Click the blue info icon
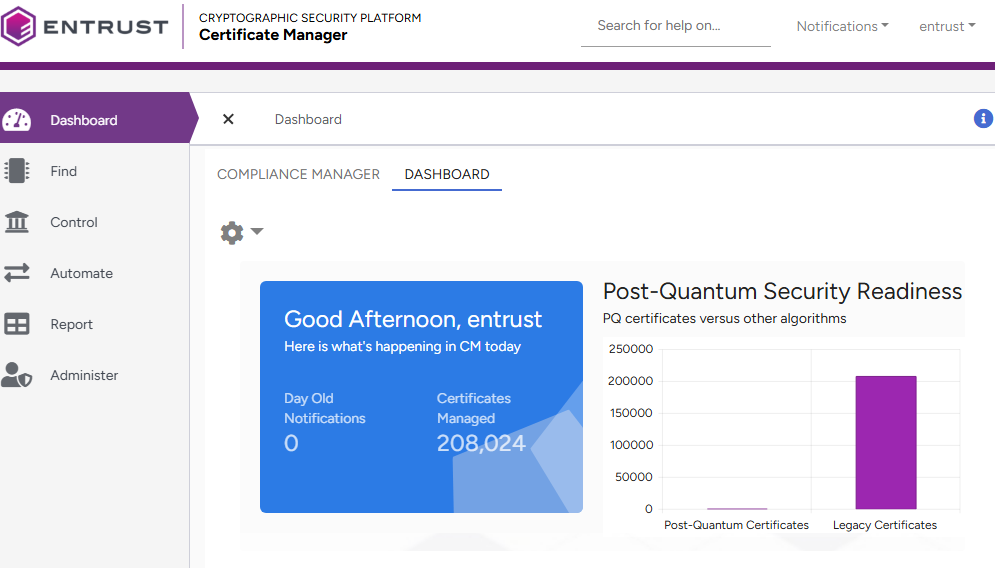Screen dimensions: 995x568 [x=983, y=119]
